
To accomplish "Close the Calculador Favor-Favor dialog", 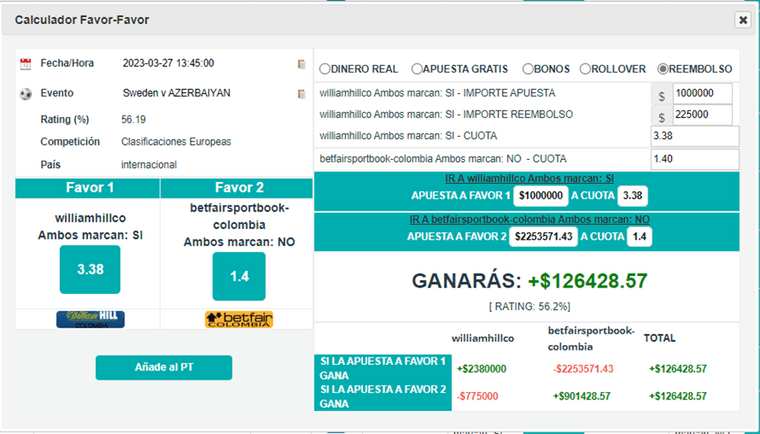I will point(743,20).
